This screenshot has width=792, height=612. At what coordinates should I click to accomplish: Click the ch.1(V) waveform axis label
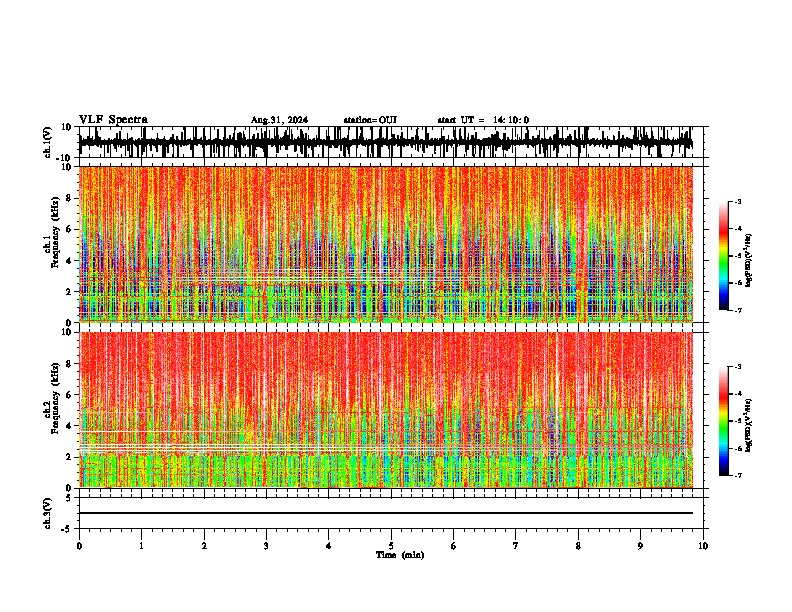(x=48, y=142)
